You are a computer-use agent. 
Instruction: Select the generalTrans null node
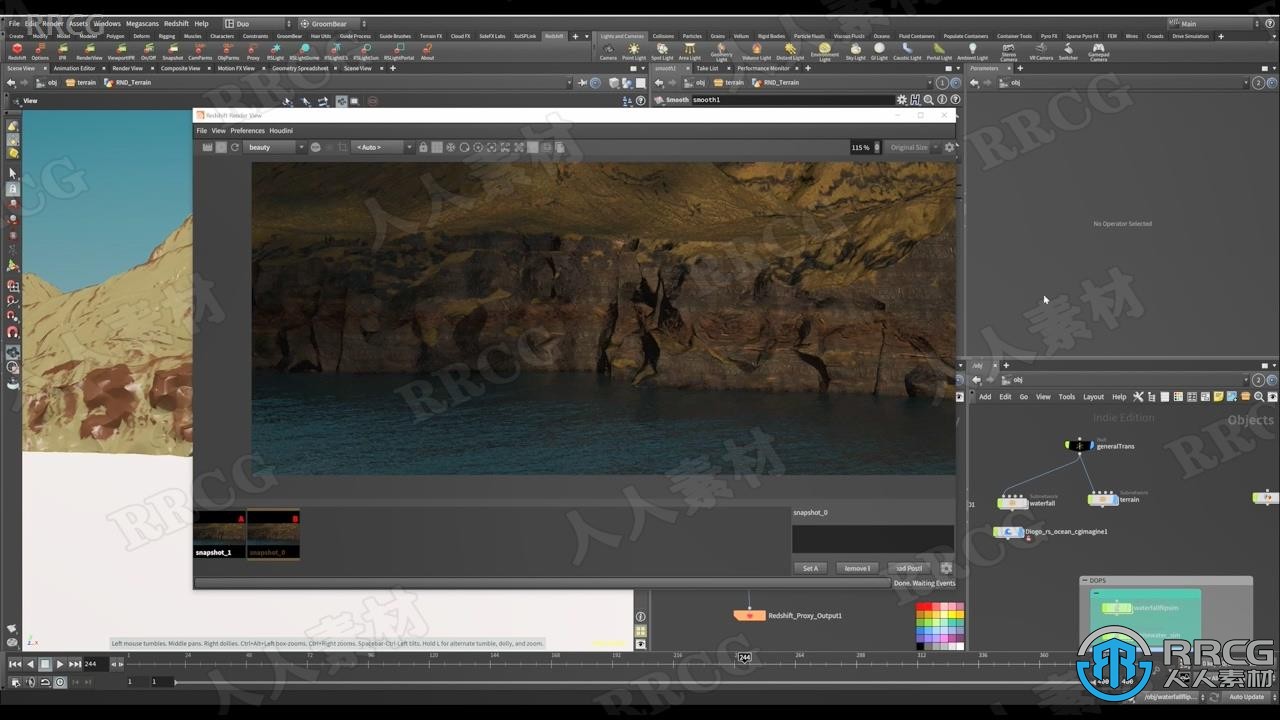tap(1079, 446)
